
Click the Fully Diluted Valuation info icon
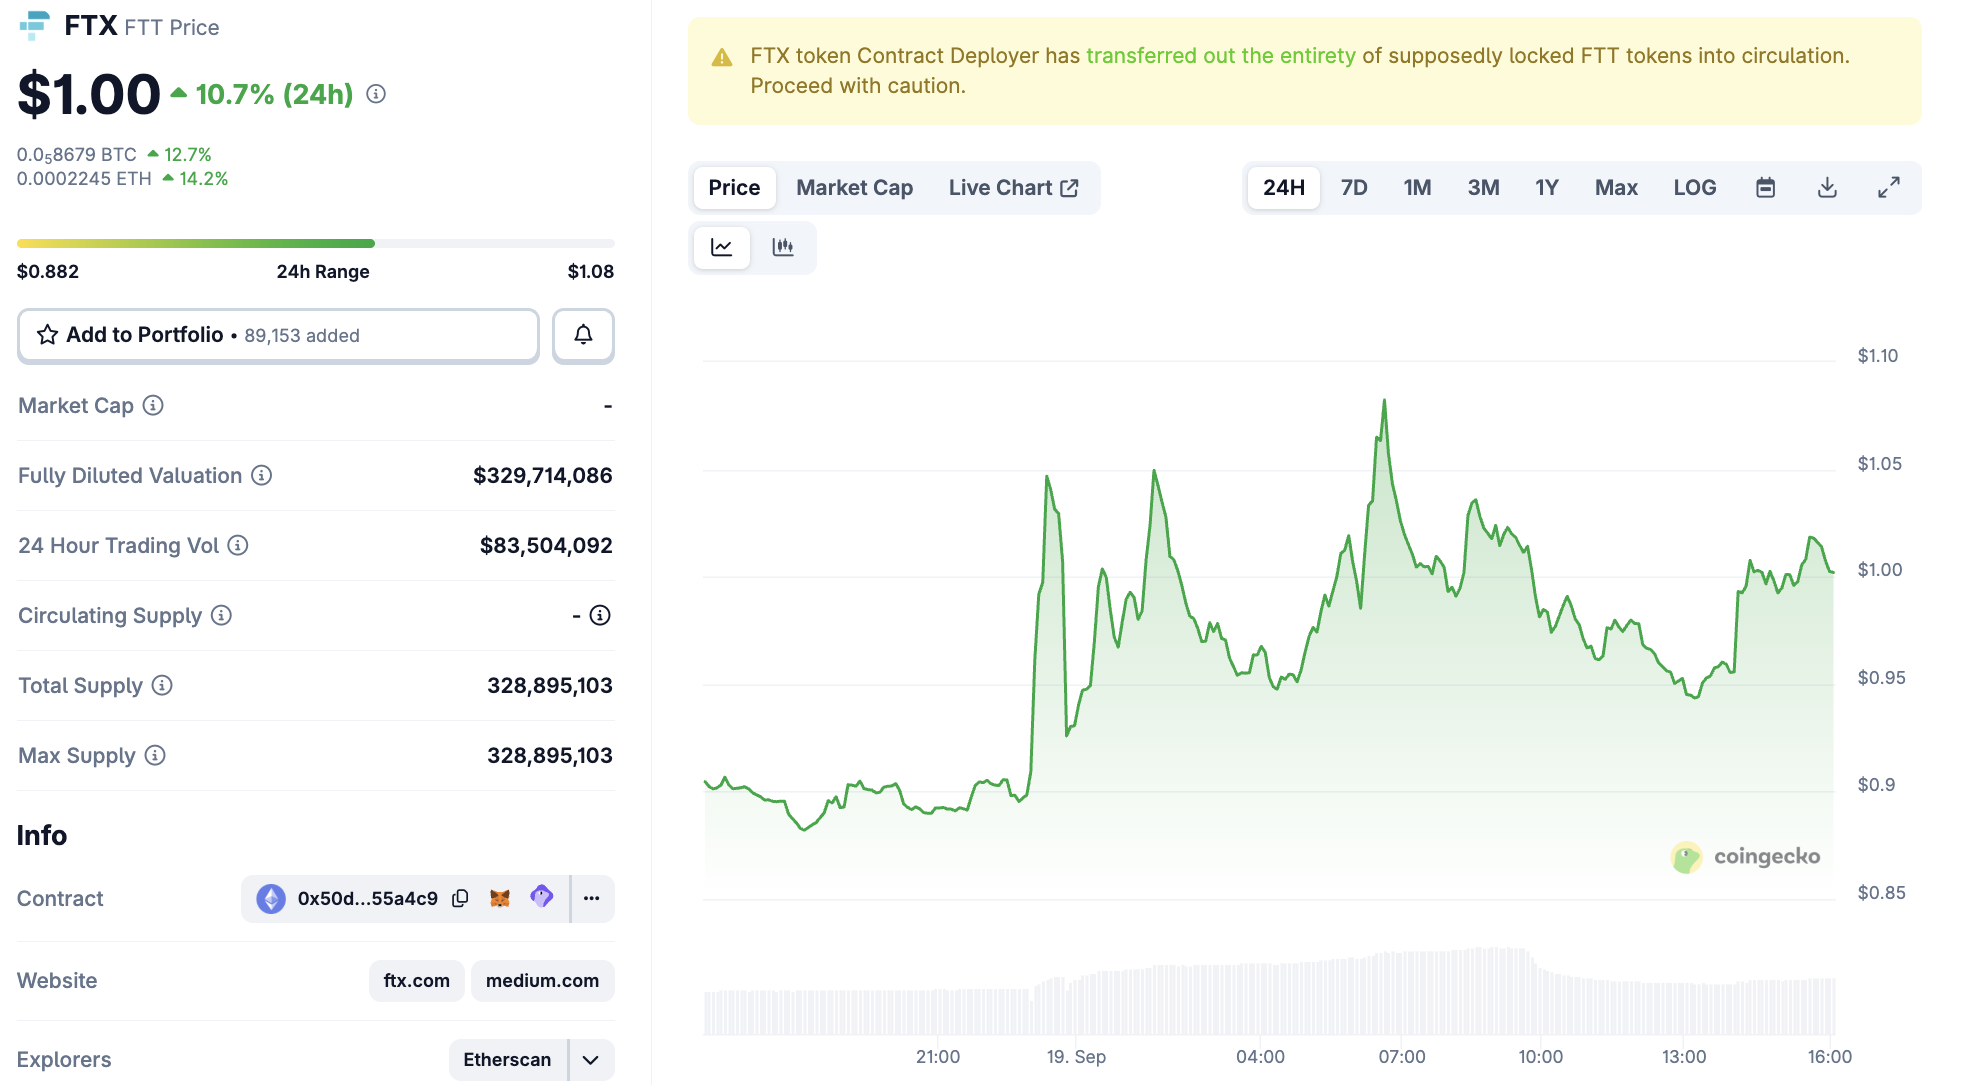[261, 475]
